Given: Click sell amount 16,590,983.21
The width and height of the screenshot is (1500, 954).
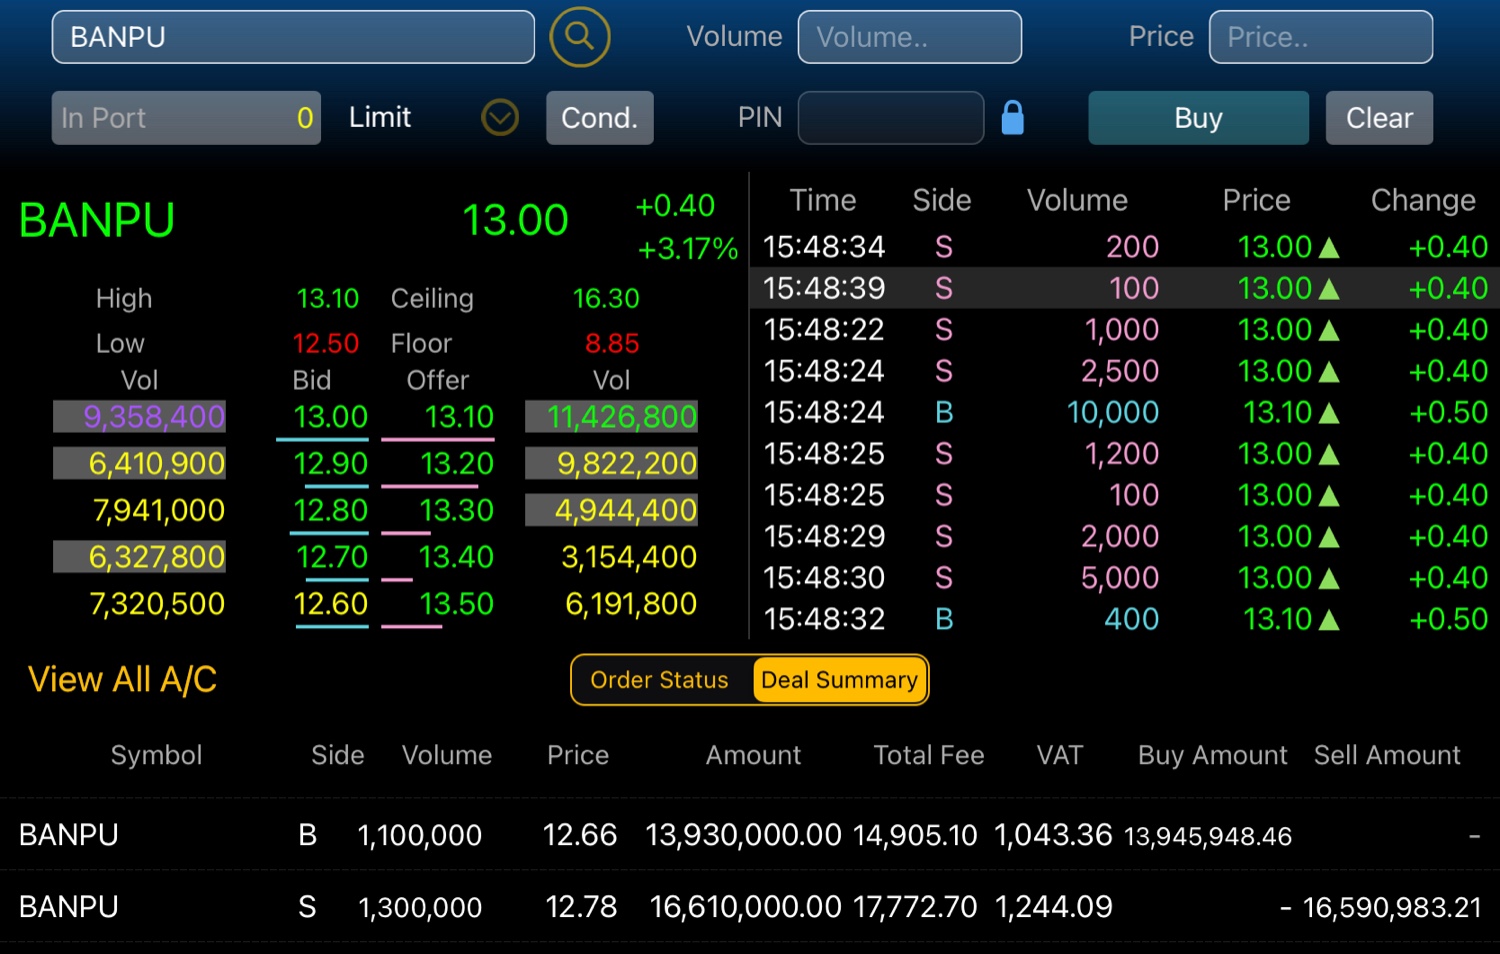Looking at the screenshot, I should [x=1392, y=908].
